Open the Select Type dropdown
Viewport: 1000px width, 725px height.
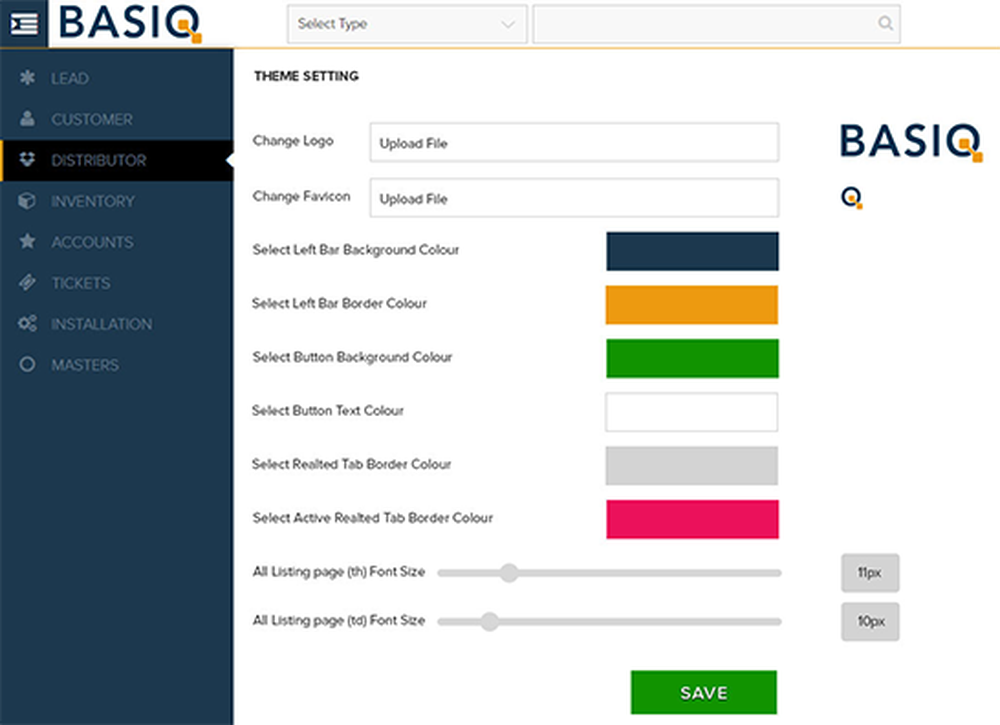pyautogui.click(x=406, y=23)
